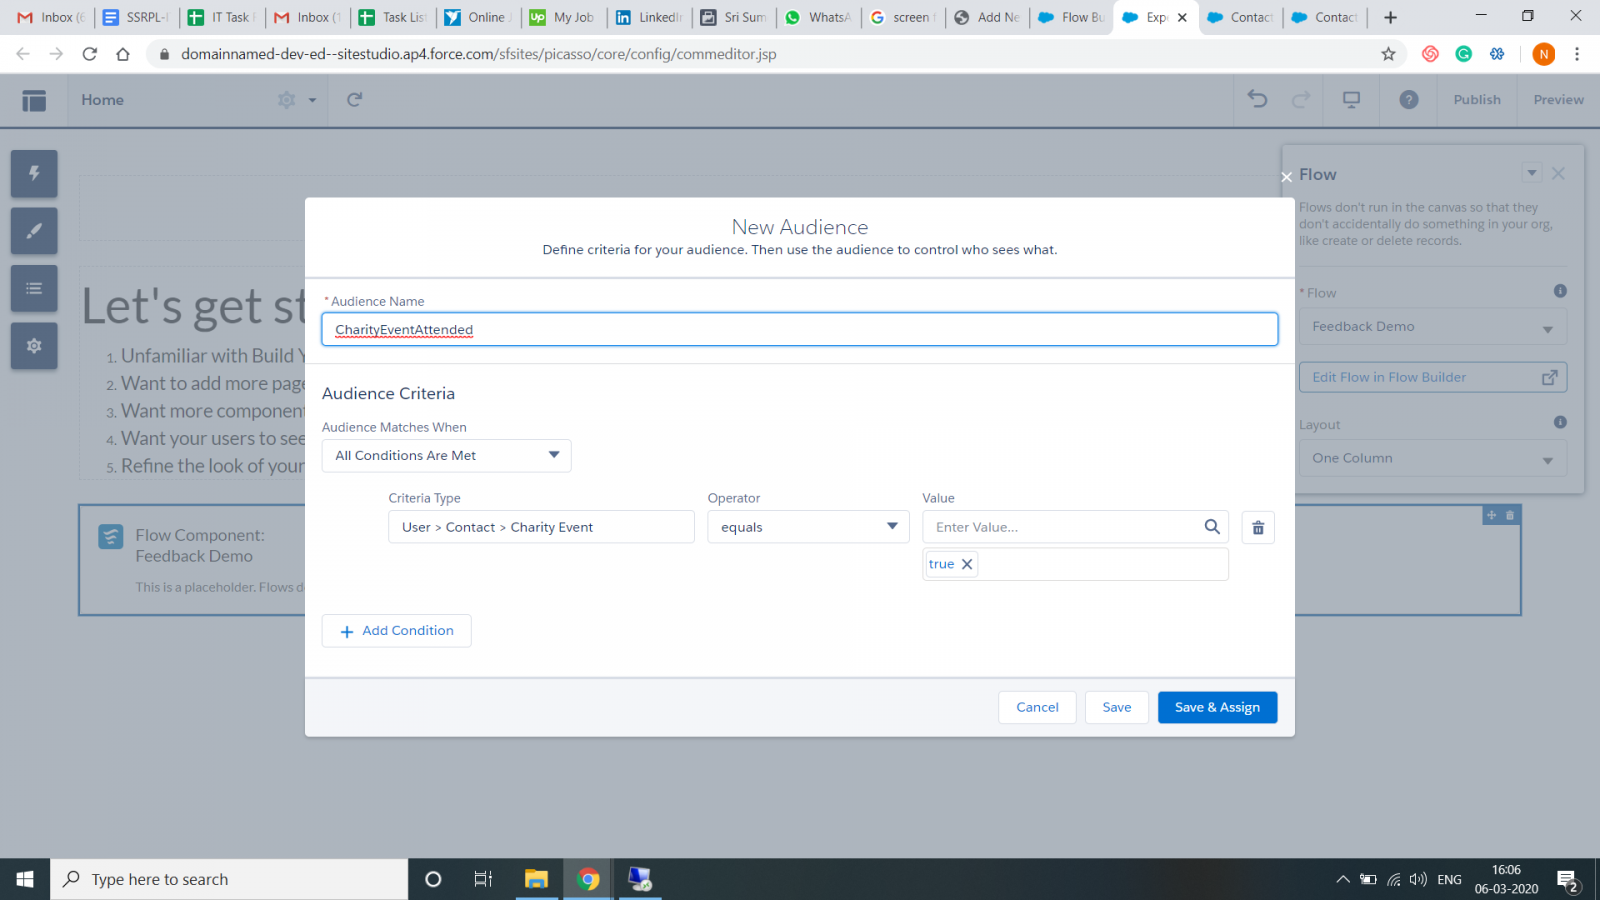Switch to the Contact browser tab

click(x=1240, y=17)
